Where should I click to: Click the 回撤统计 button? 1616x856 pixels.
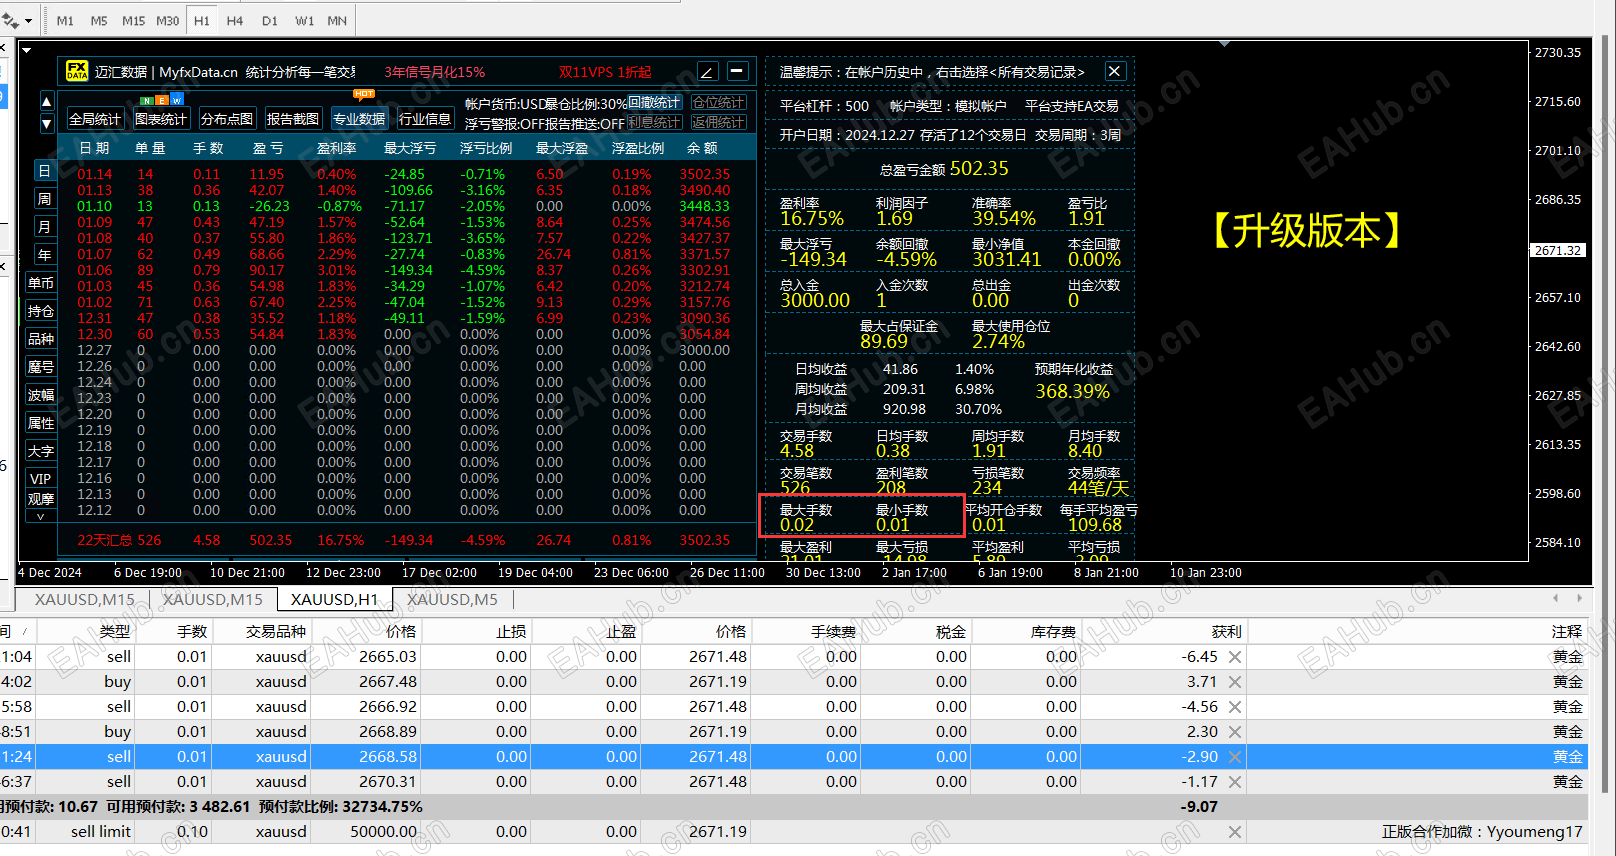[654, 103]
